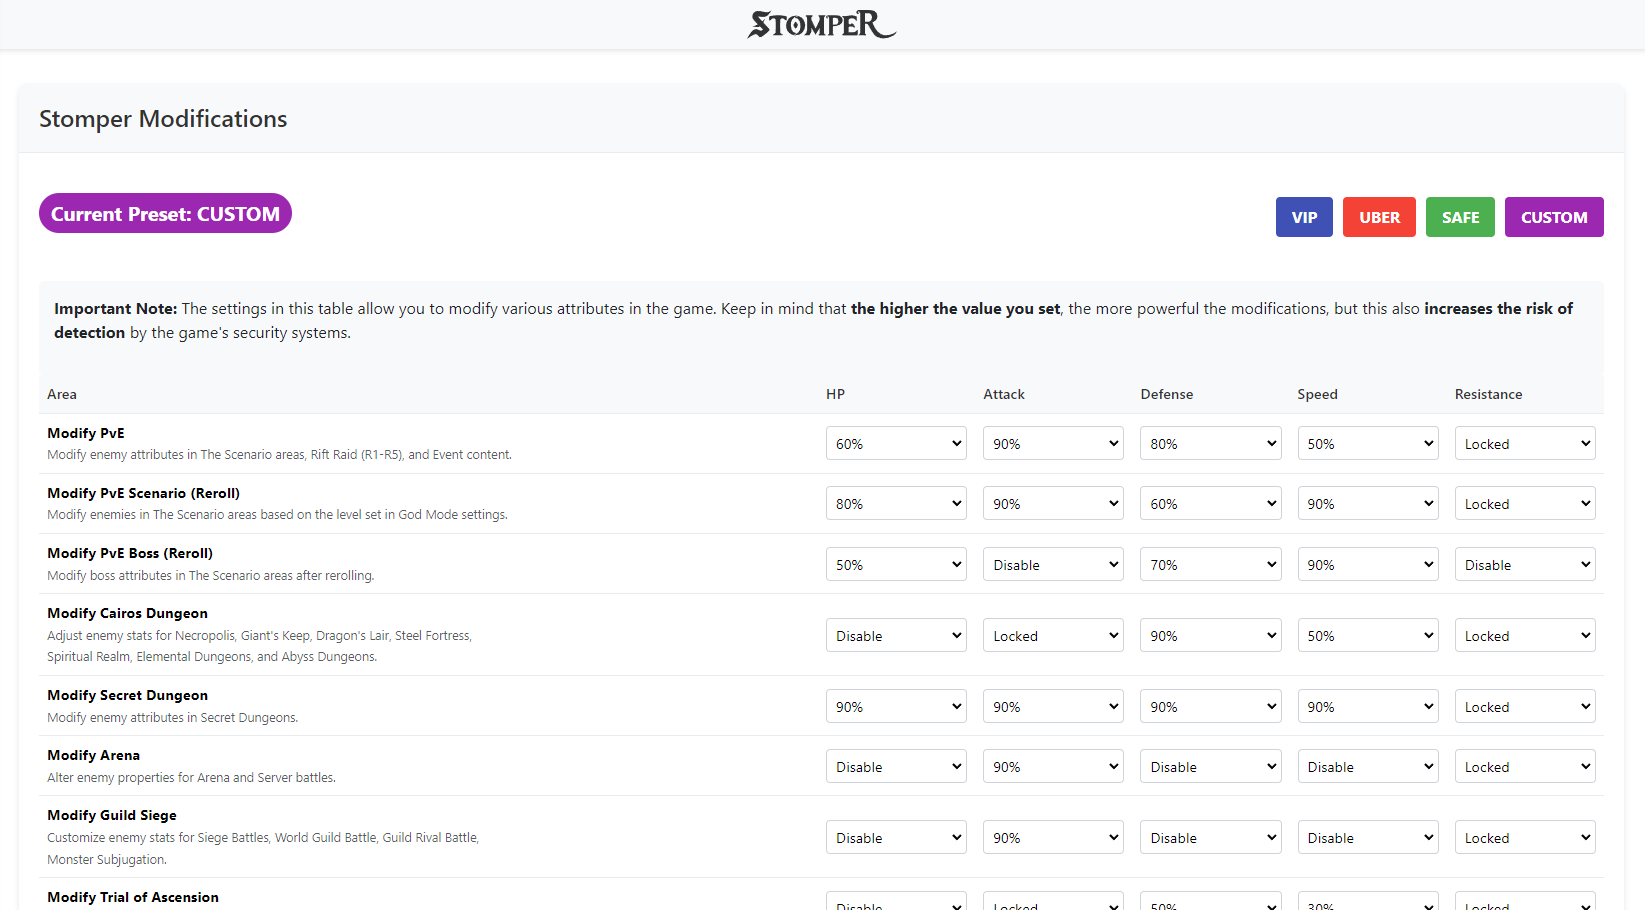Open Secret Dungeon Defense dropdown
Screen dimensions: 1645x910
pos(1210,706)
